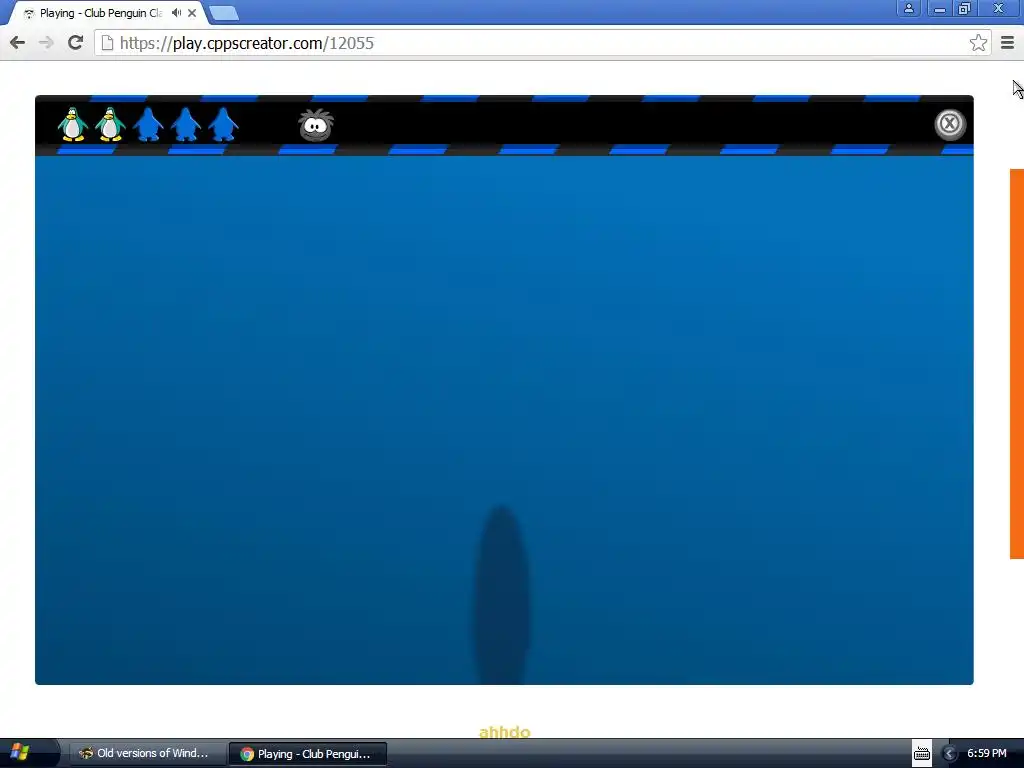Click the last blue penguin silhouette icon
Viewport: 1024px width, 768px height.
point(223,124)
